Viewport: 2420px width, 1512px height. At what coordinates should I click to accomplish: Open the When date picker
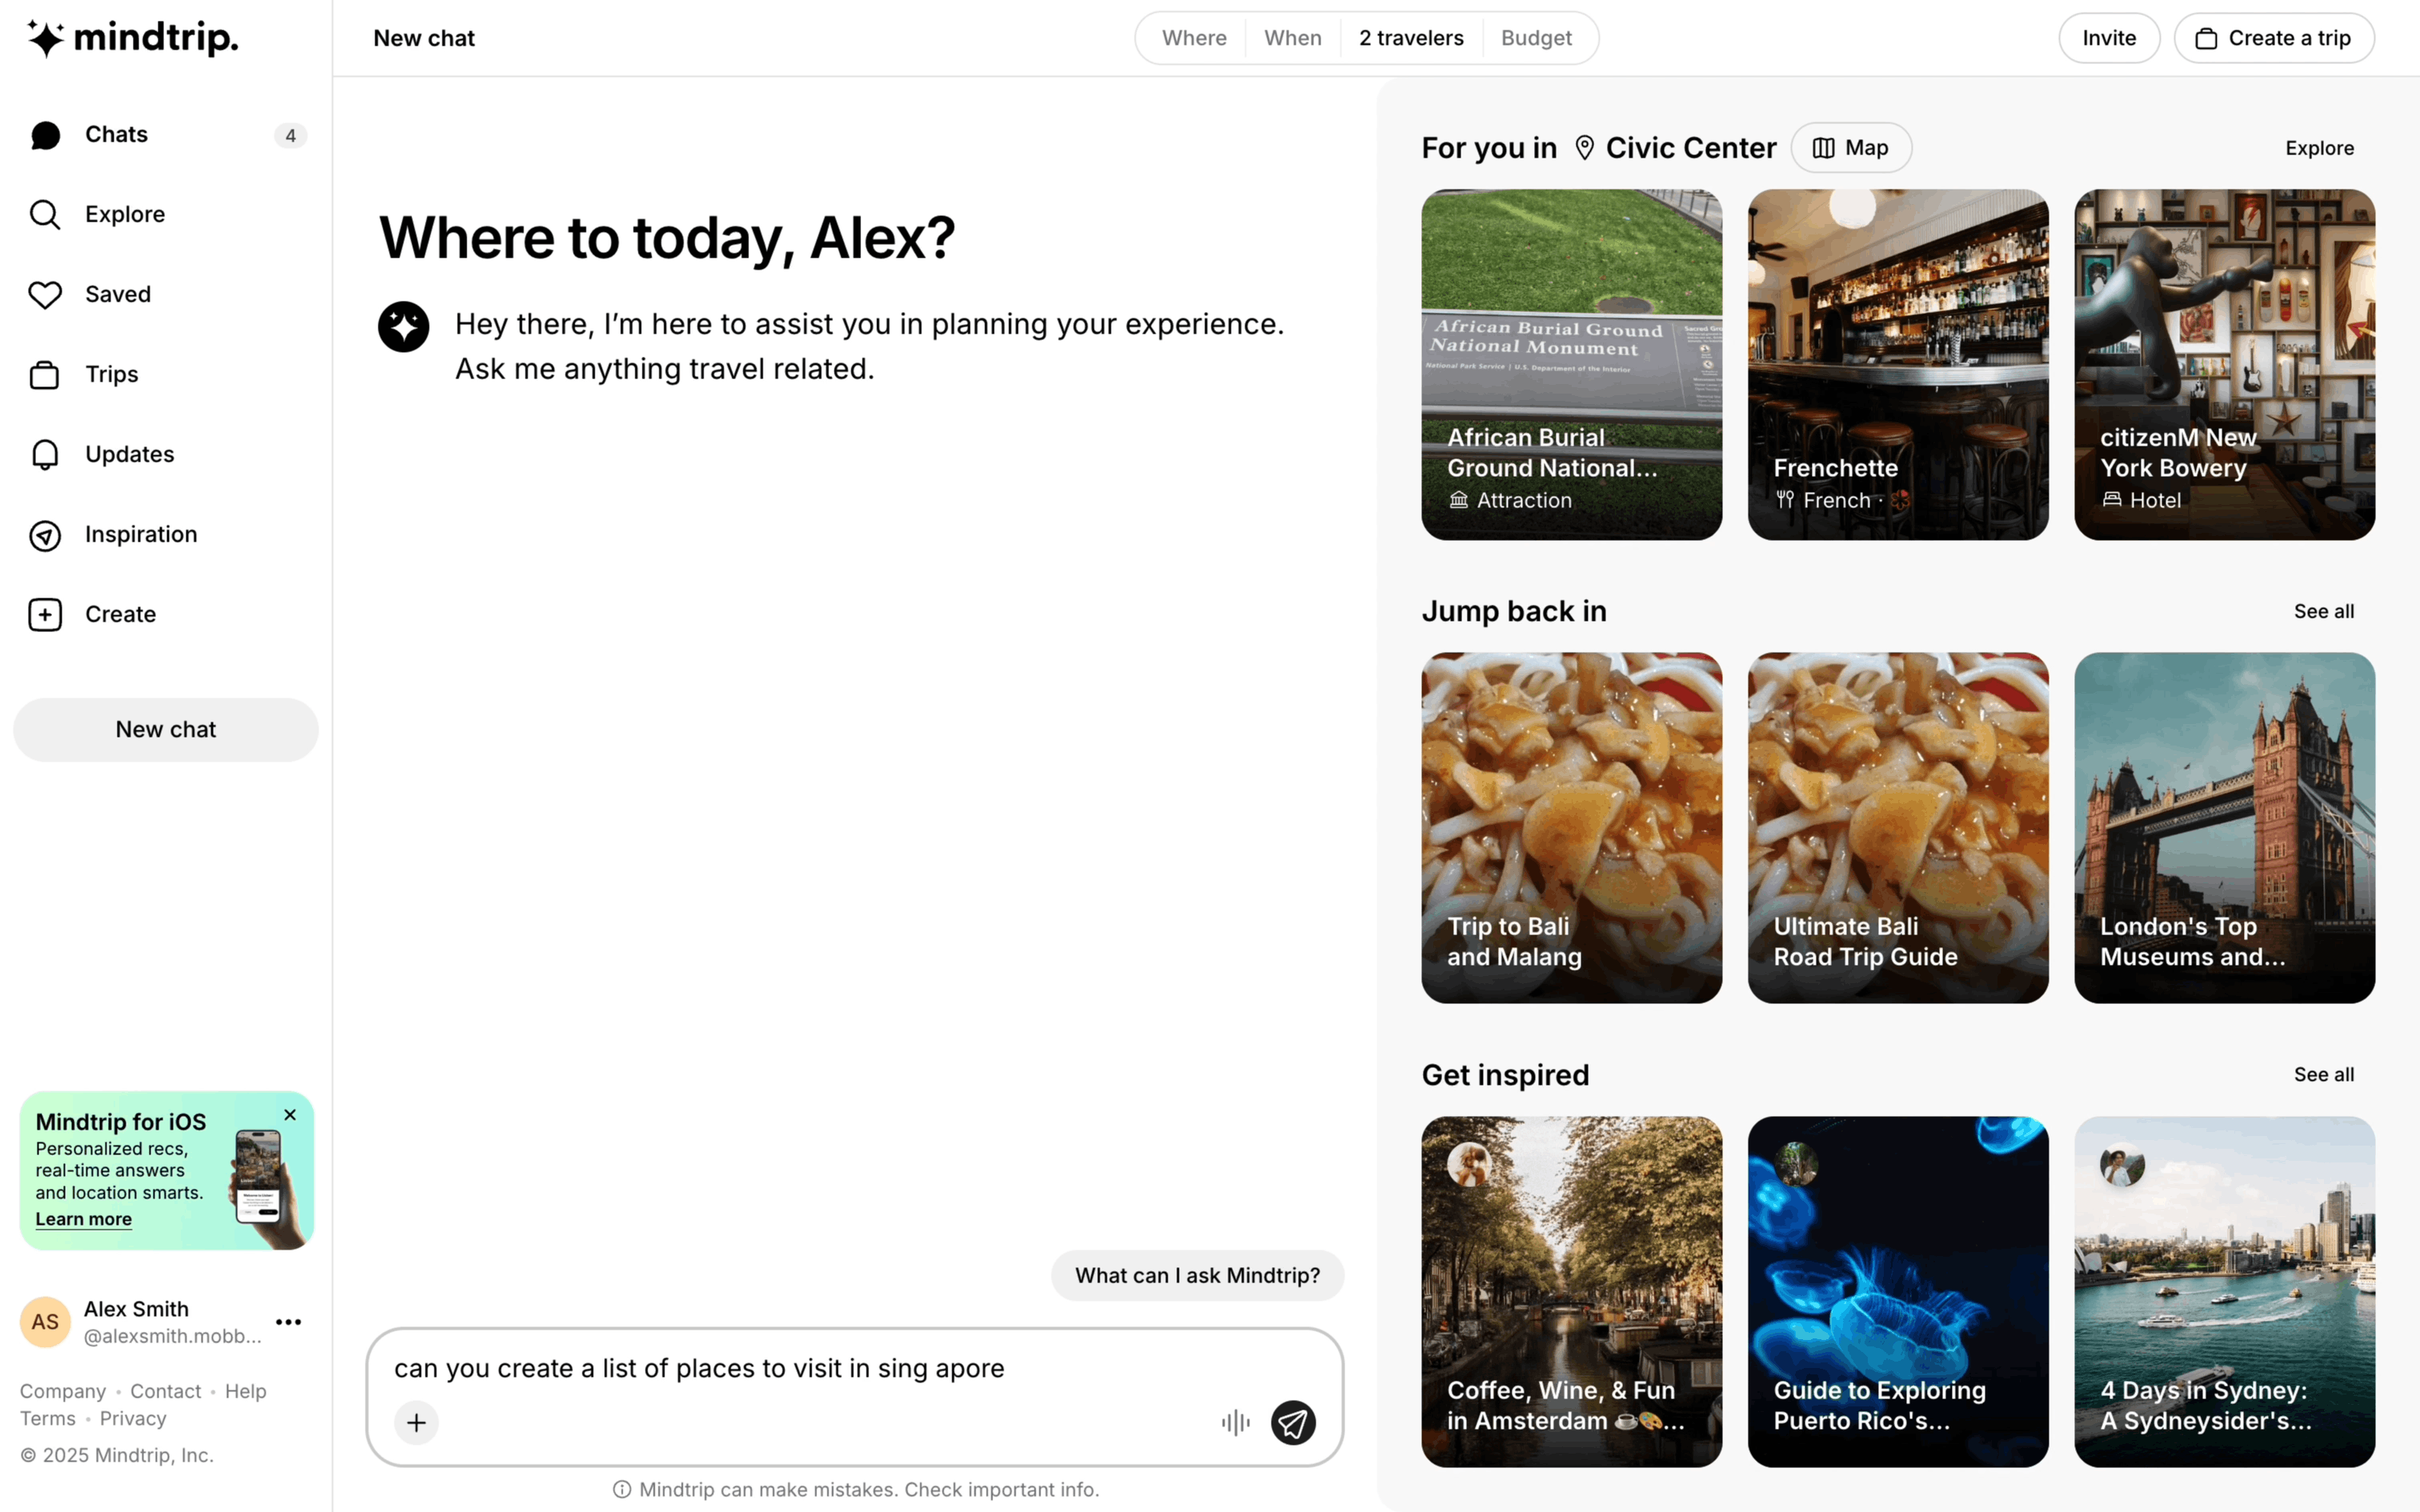point(1292,38)
